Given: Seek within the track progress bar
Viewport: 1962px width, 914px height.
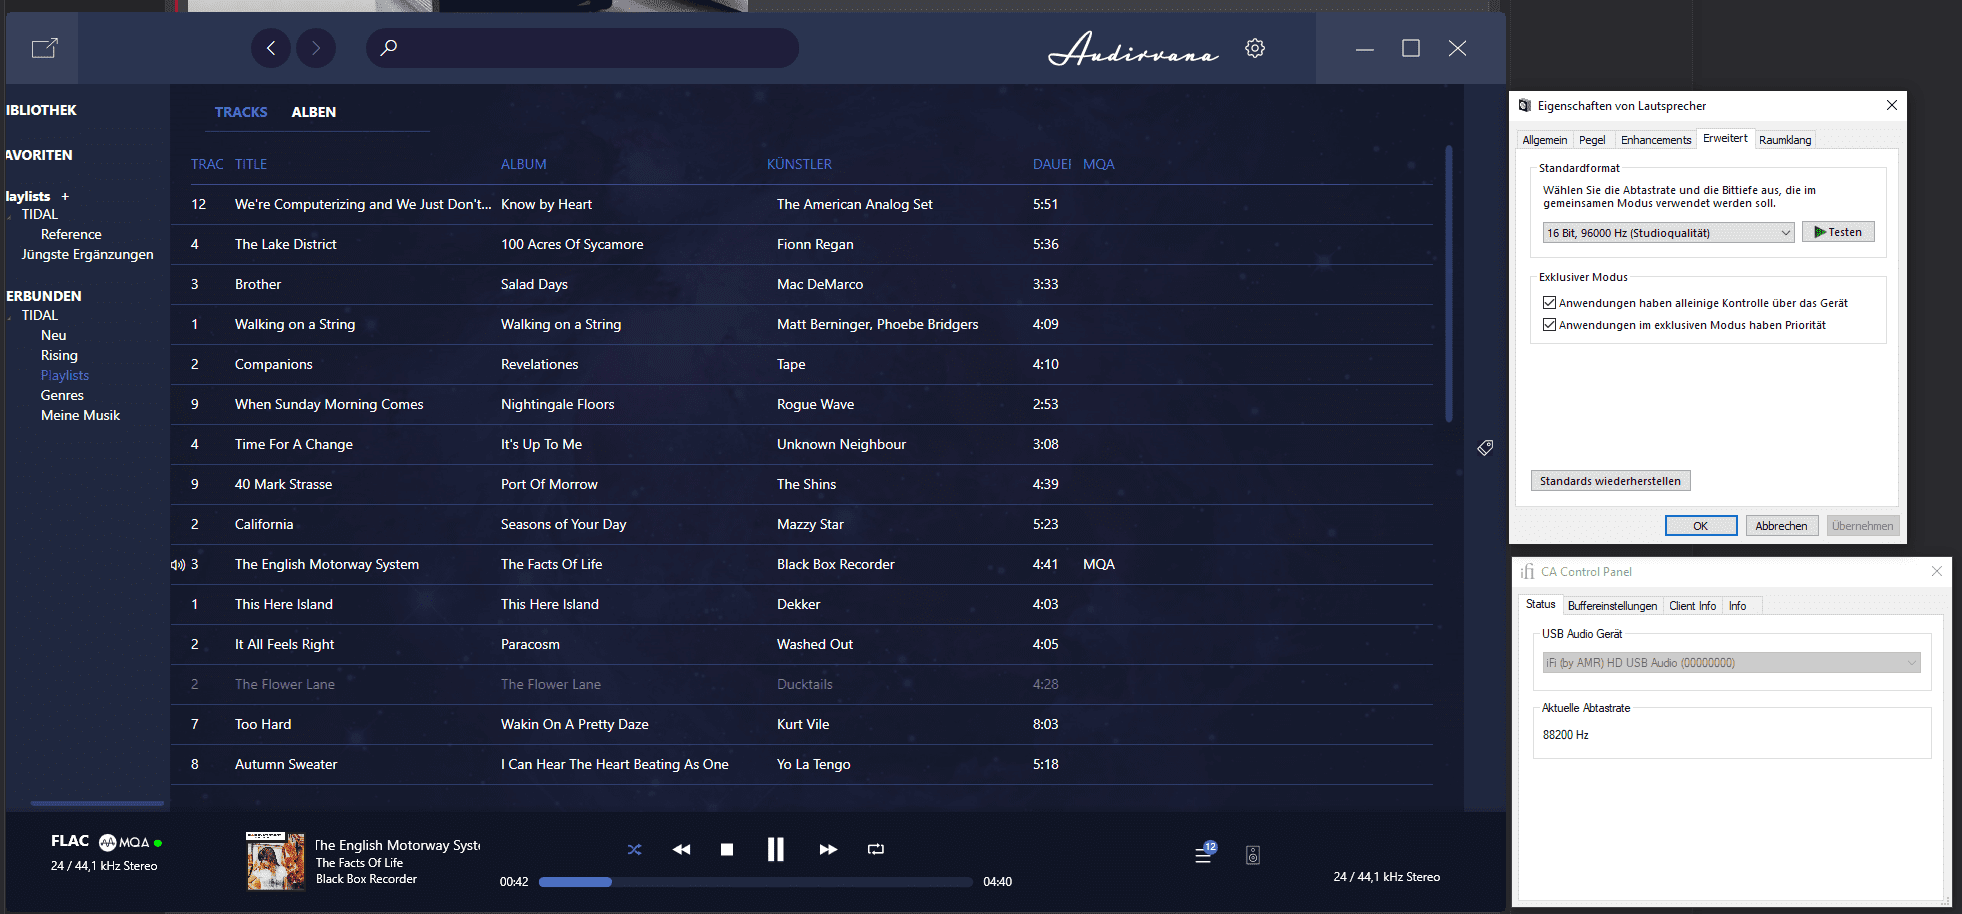Looking at the screenshot, I should coord(755,882).
